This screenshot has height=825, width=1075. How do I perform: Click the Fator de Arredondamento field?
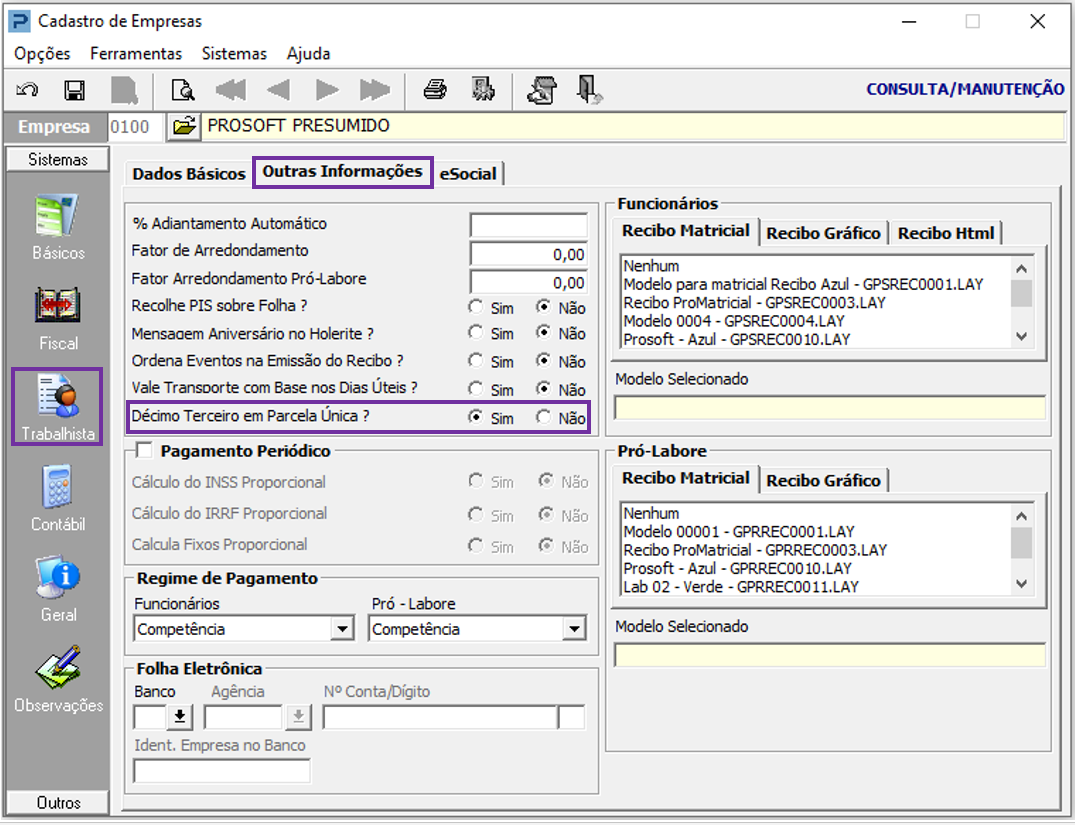click(529, 253)
